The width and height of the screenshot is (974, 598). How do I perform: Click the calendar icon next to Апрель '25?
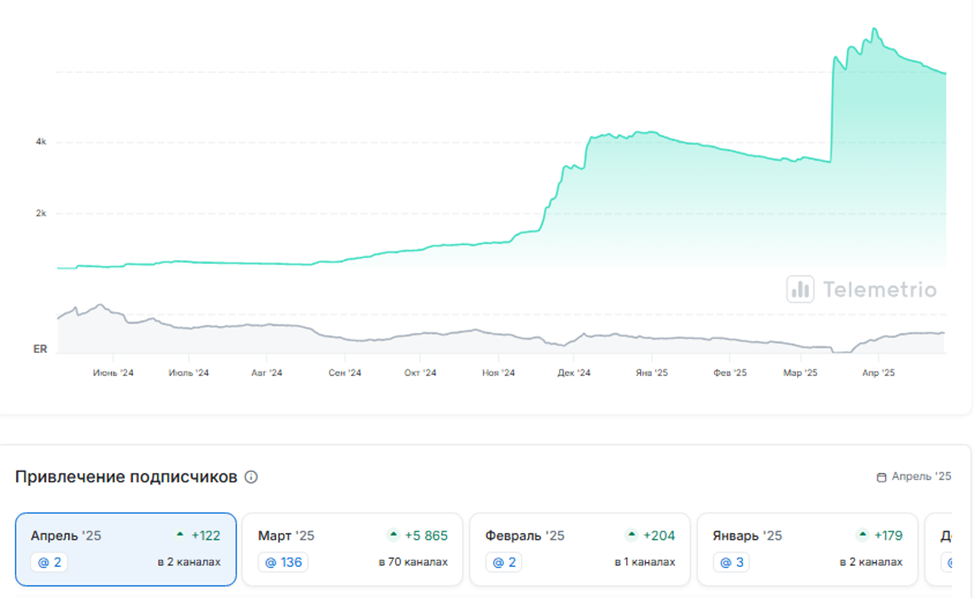pos(881,477)
